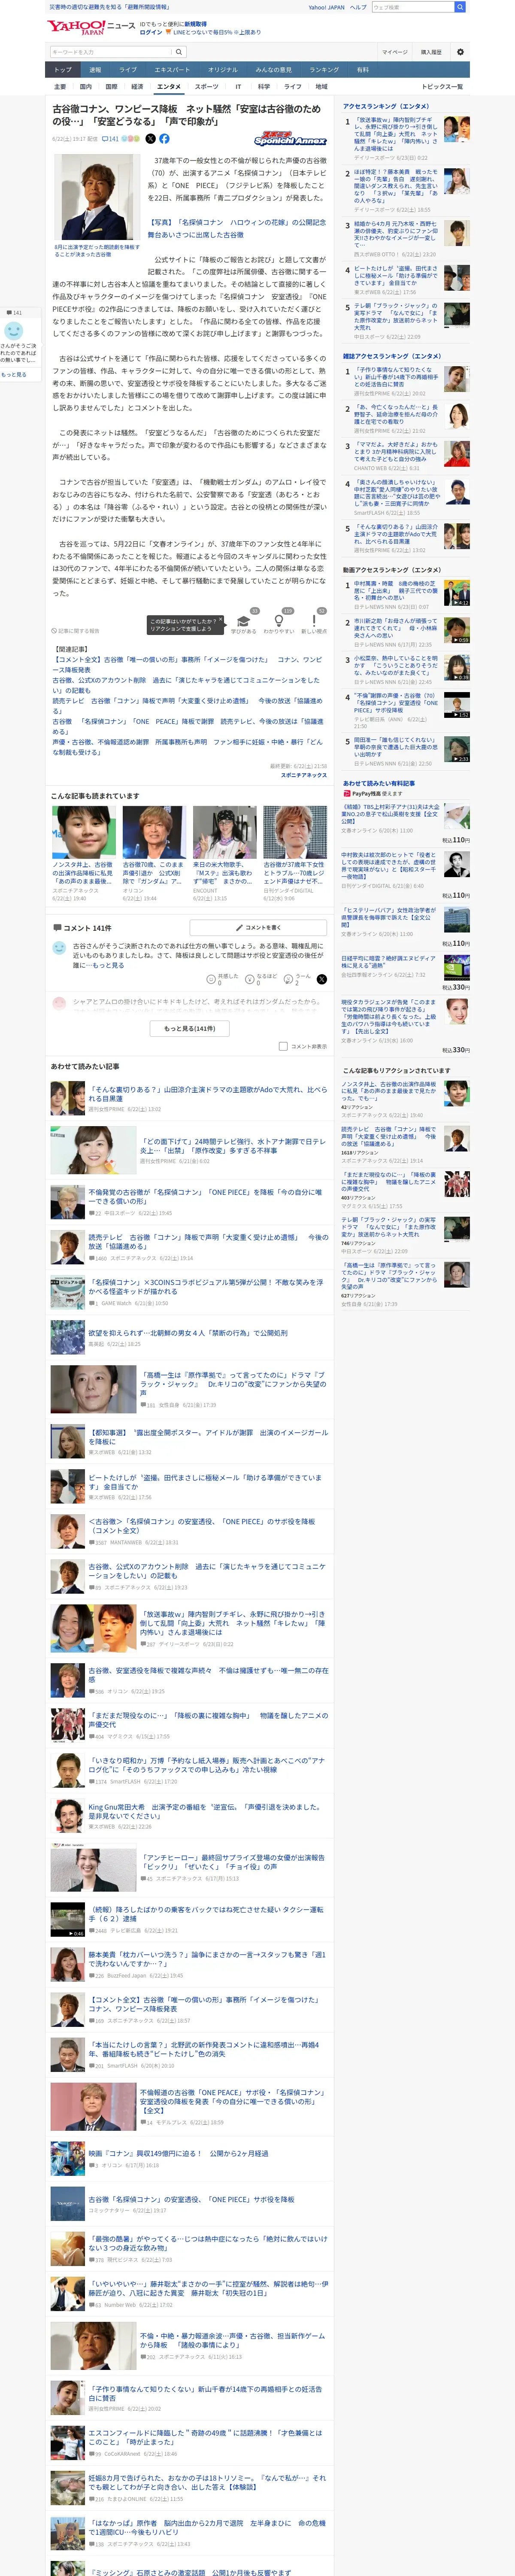Click the web search magnifier button at top
Viewport: 515px width, 2576px height.
pyautogui.click(x=460, y=7)
